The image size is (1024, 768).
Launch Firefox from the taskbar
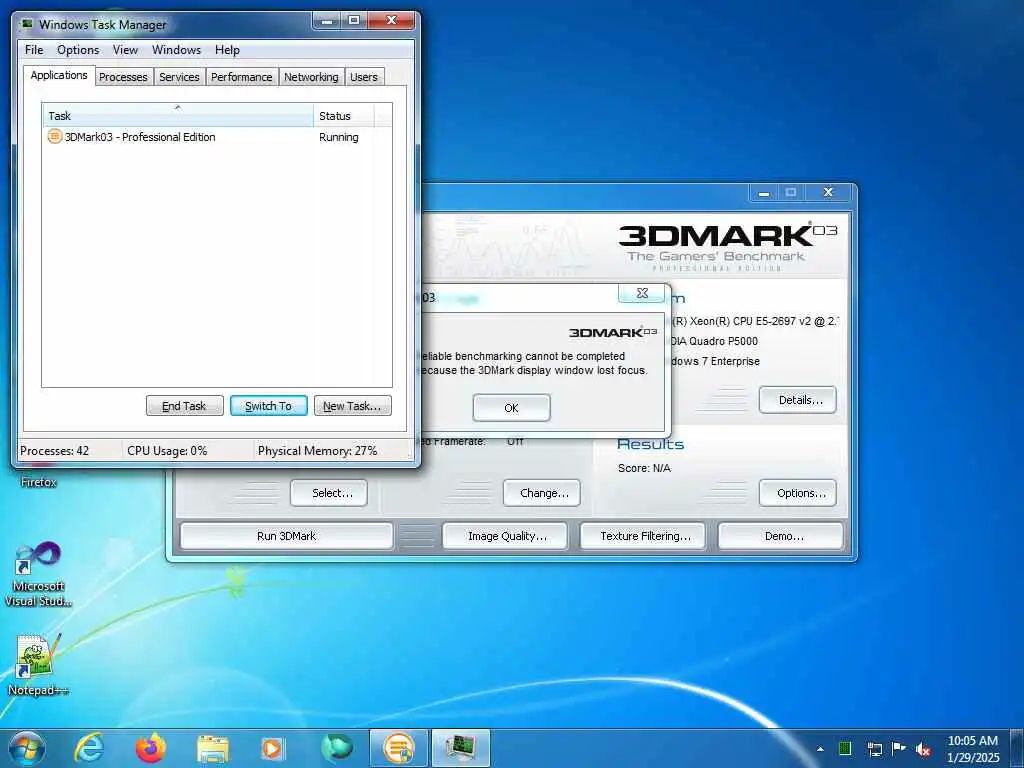point(151,748)
